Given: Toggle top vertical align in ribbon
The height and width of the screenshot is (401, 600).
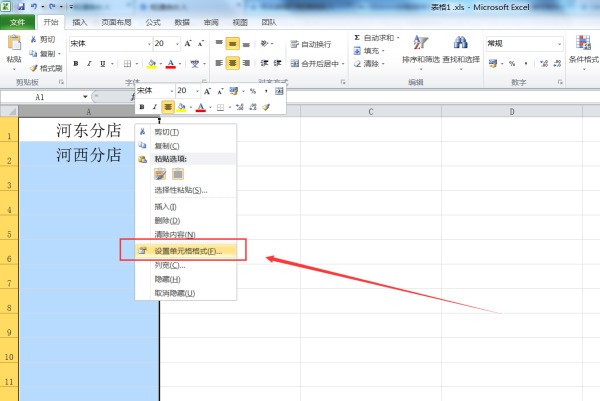Looking at the screenshot, I should [x=219, y=44].
